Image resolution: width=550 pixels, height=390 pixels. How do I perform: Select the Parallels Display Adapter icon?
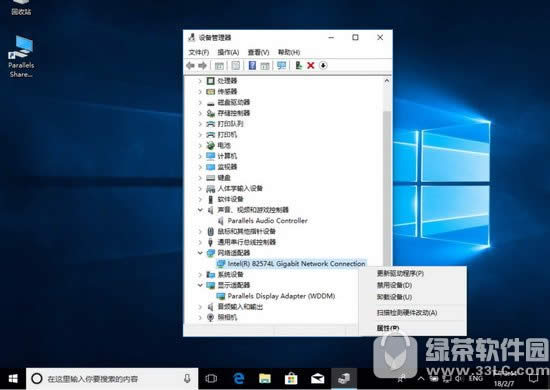[x=221, y=296]
